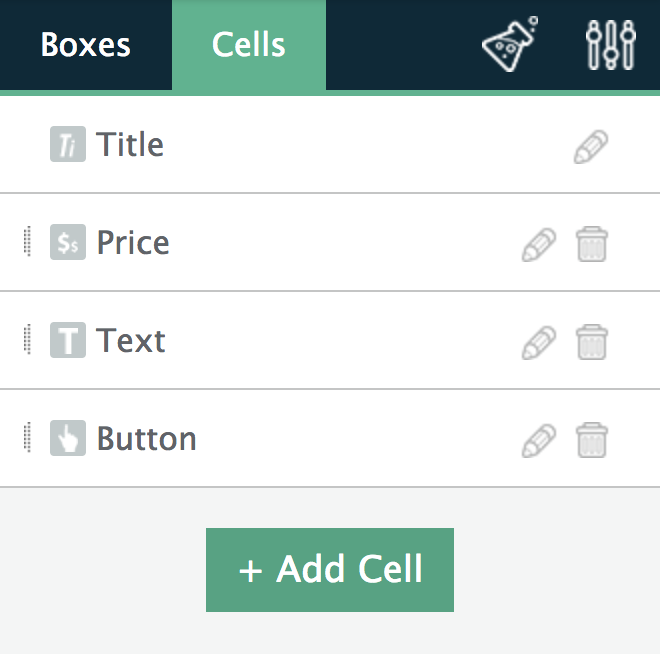Click the Button pointer-hand type icon
660x654 pixels.
68,438
